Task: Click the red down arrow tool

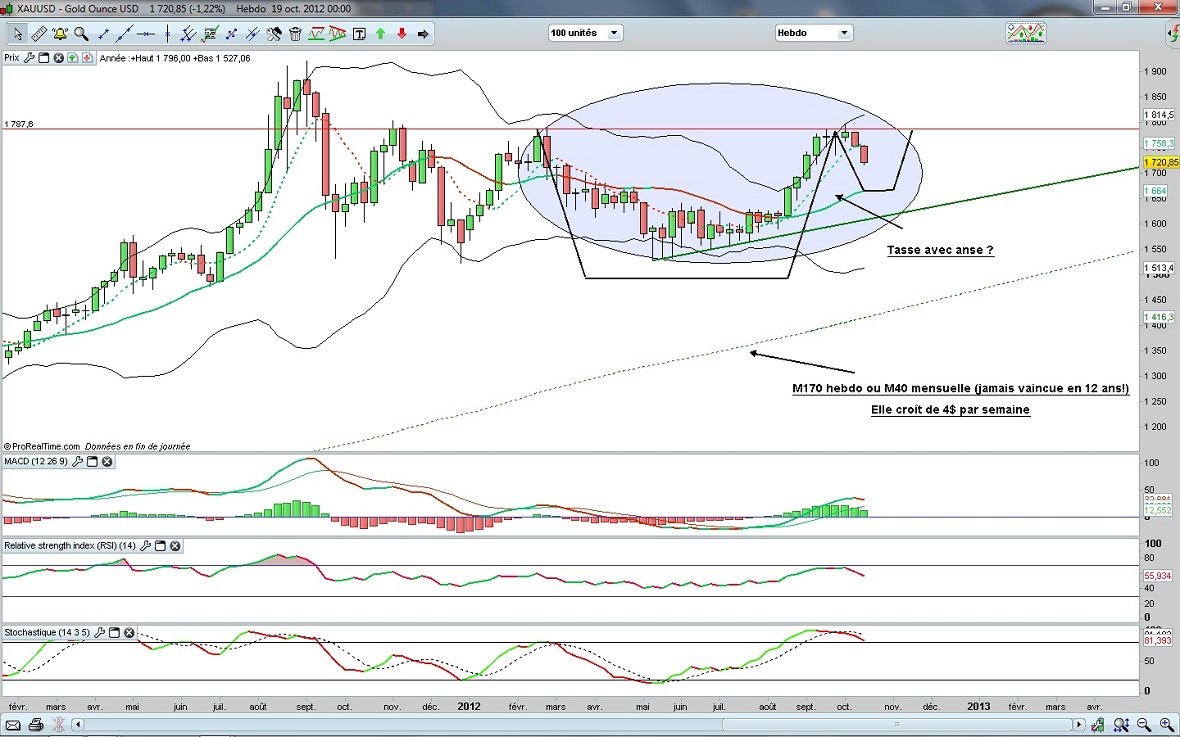Action: coord(402,34)
